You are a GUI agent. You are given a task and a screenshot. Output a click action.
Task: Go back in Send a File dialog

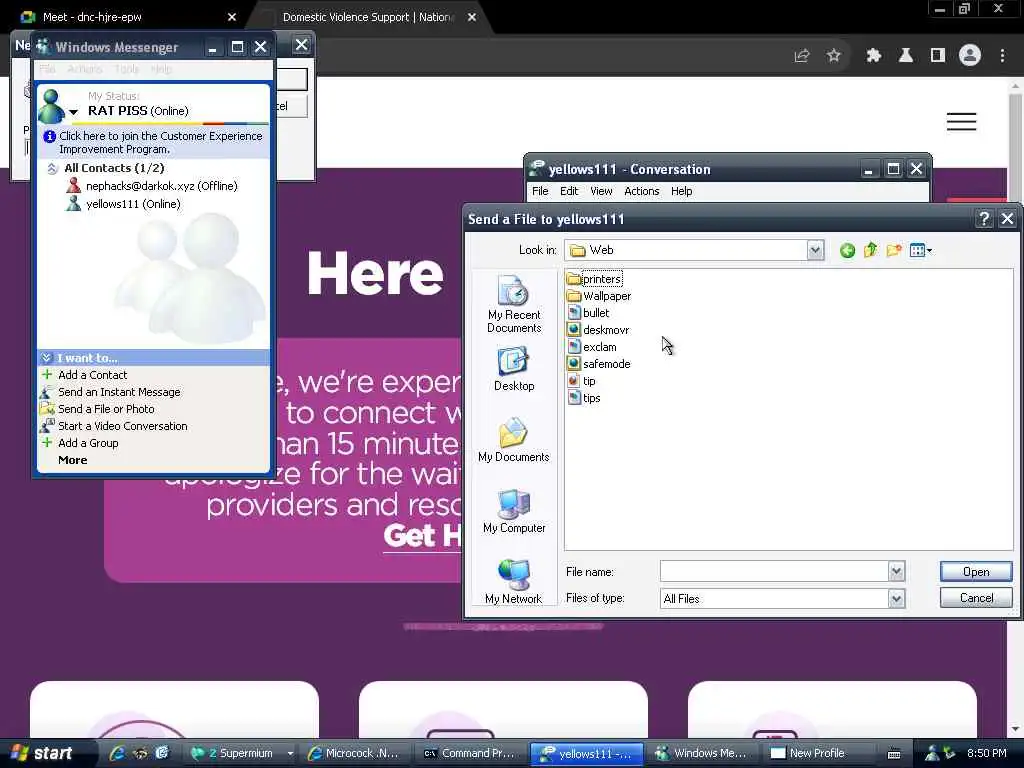[847, 250]
